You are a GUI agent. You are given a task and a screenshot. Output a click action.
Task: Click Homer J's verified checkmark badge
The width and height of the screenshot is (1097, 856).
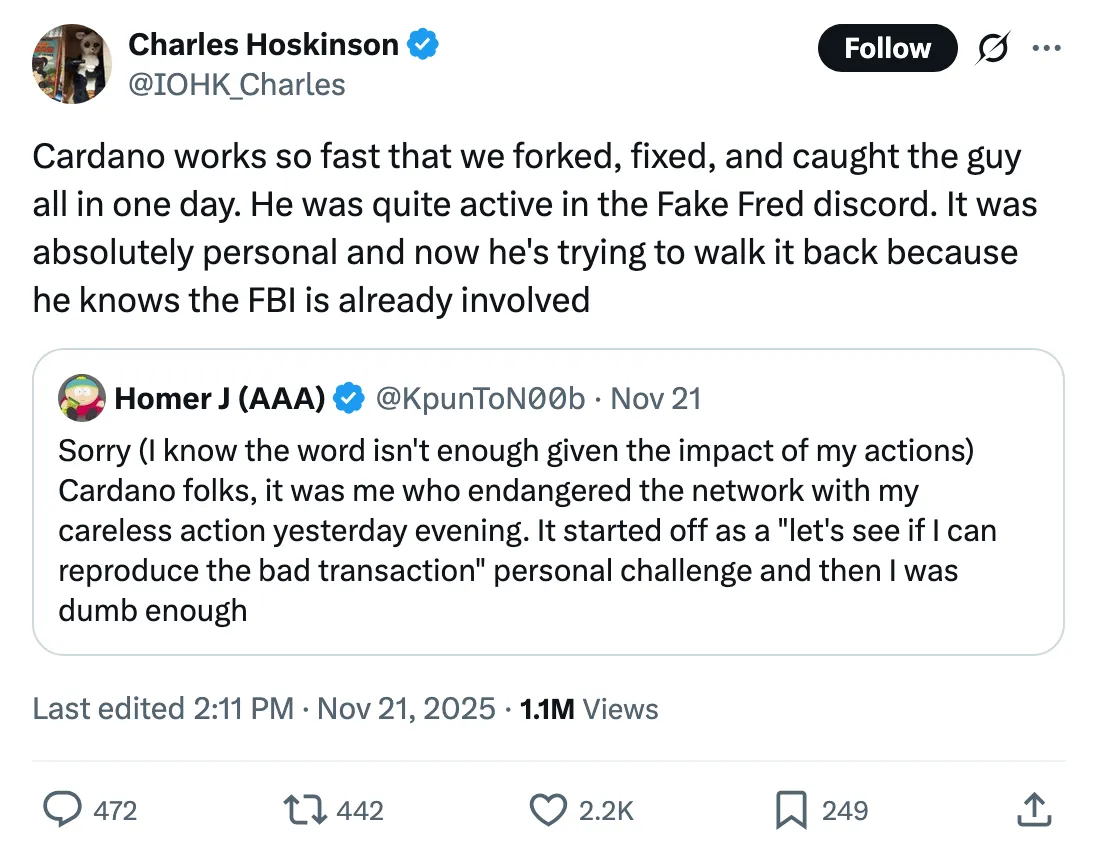348,398
